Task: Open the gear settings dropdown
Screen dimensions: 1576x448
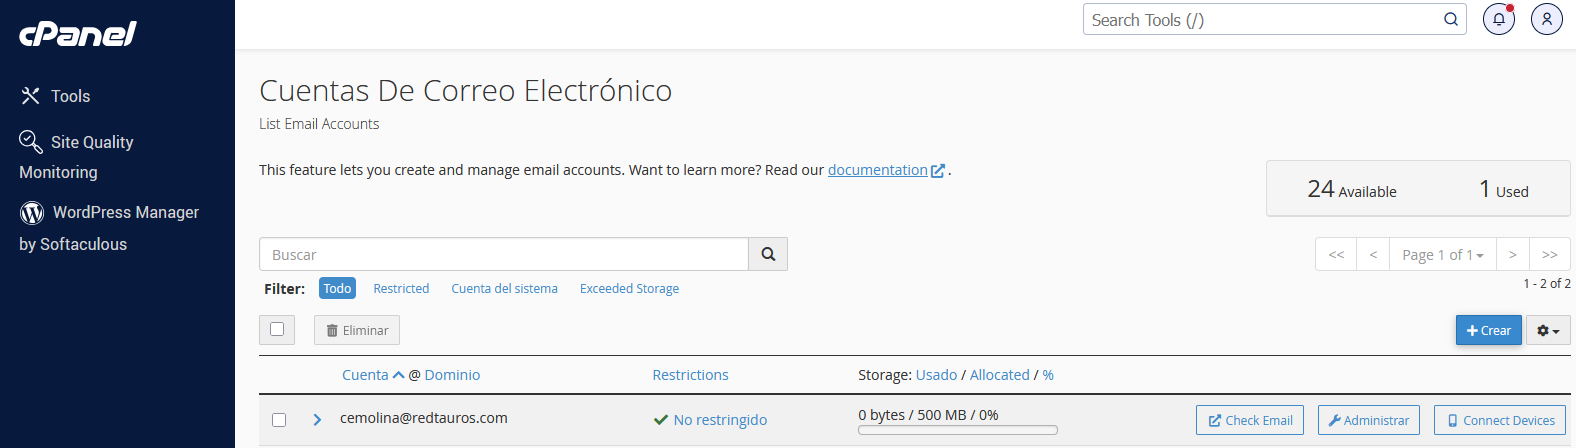Action: 1547,331
